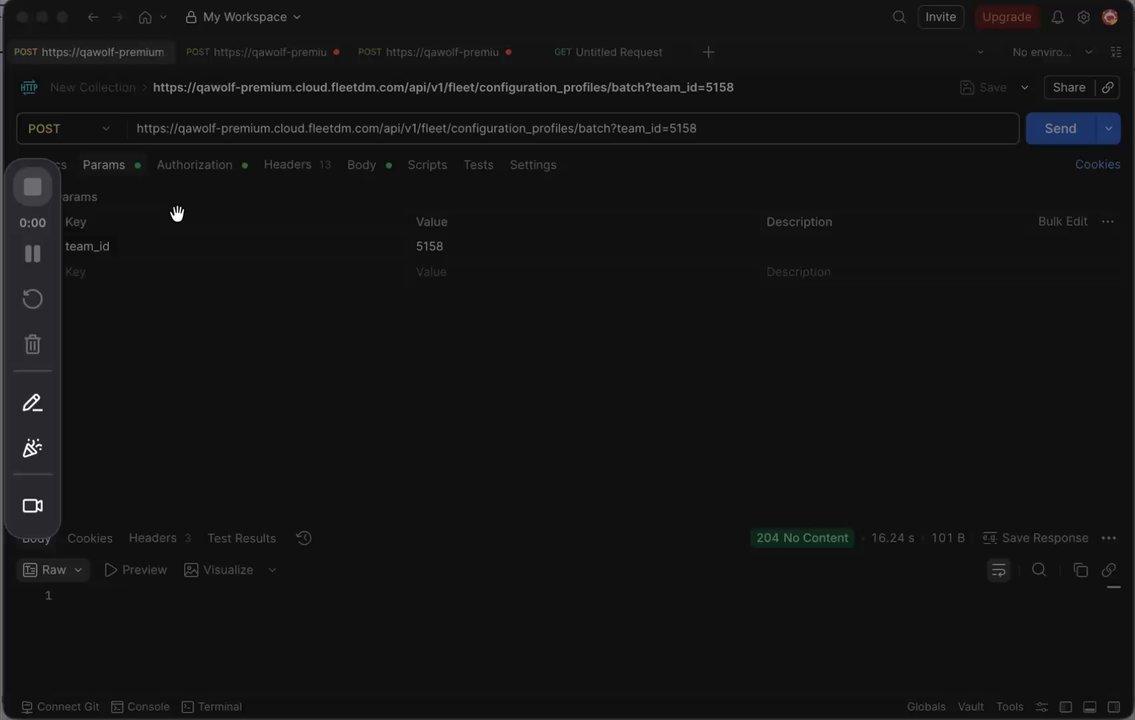Stop the screen recording
The width and height of the screenshot is (1135, 720).
pos(33,187)
